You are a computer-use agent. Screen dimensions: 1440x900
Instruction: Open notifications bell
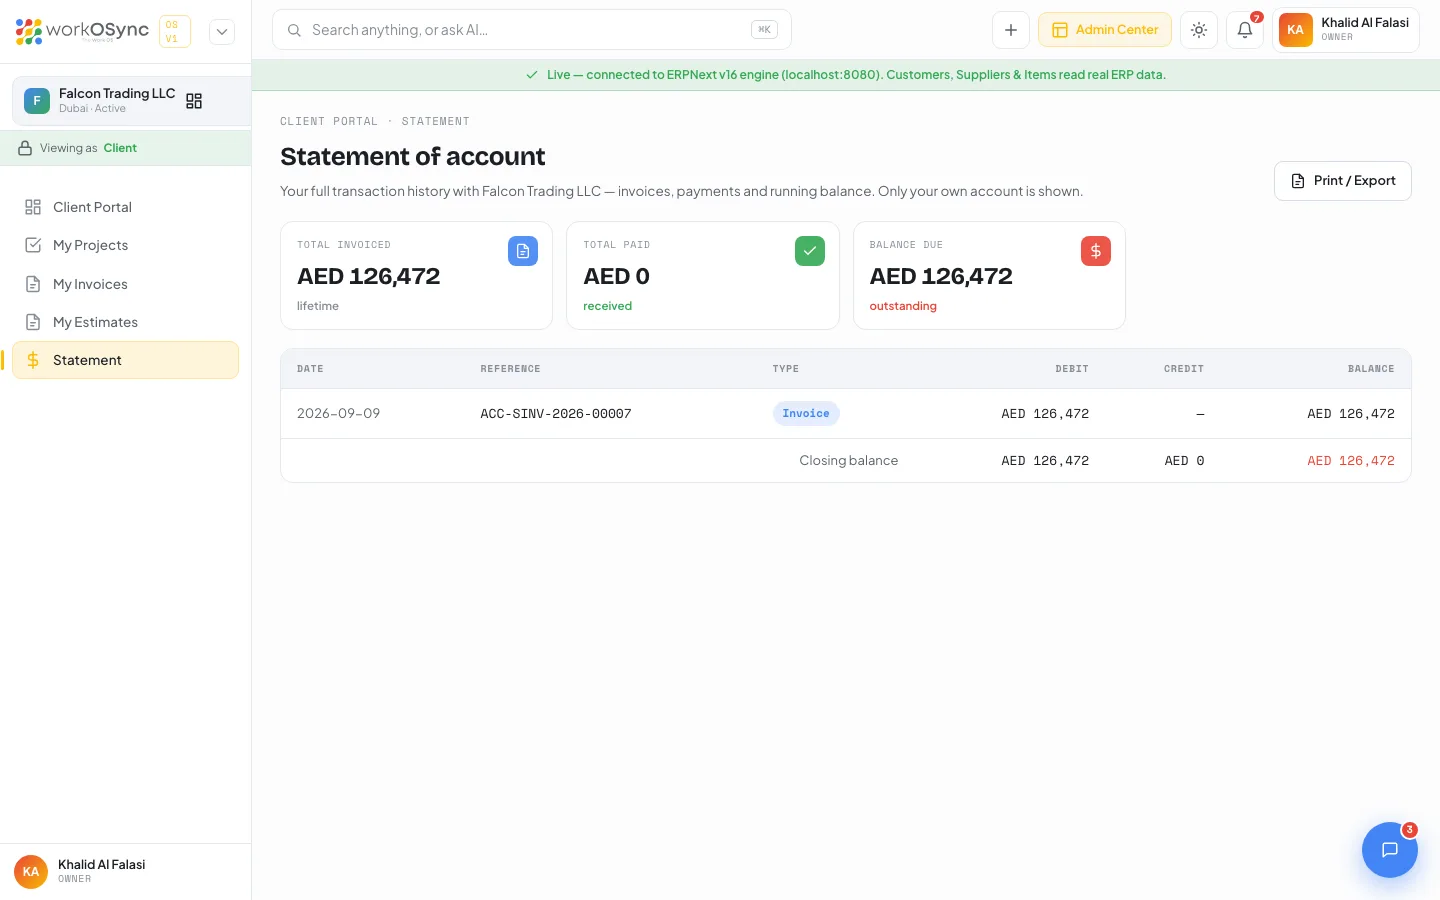point(1245,30)
